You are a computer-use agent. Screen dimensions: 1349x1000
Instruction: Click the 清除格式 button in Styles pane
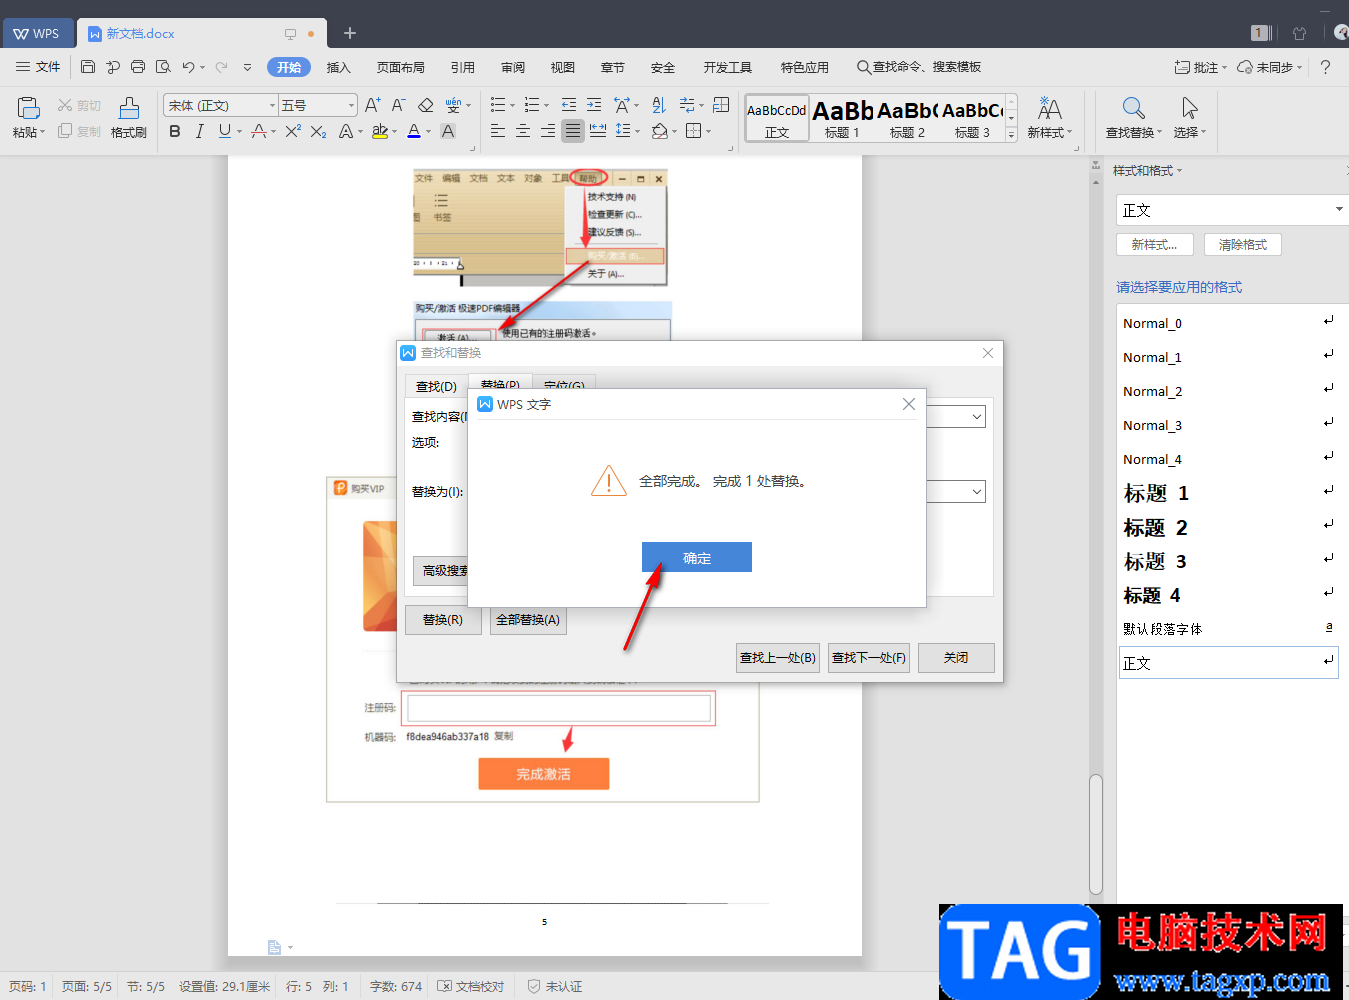1243,245
